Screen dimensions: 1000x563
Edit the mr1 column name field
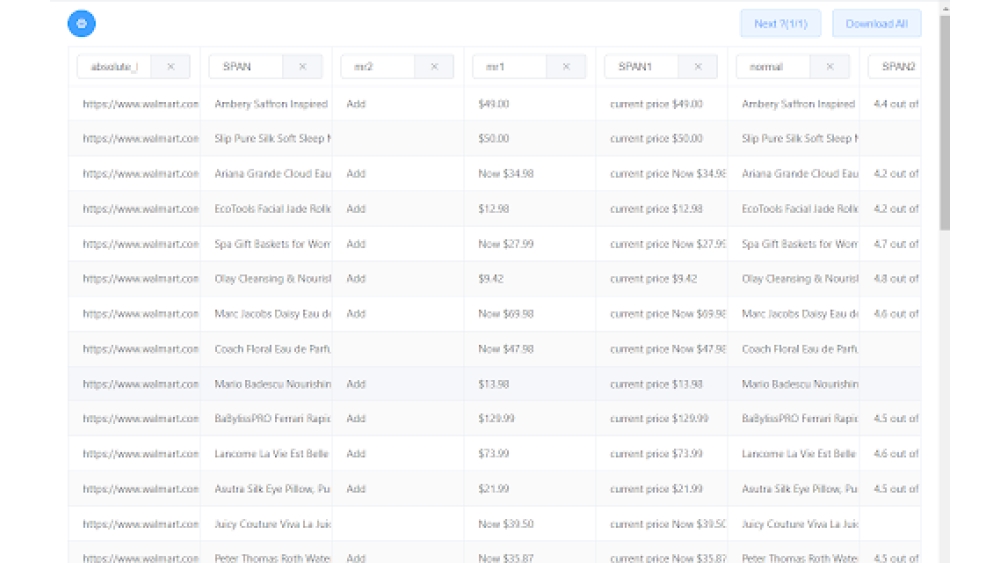point(510,66)
